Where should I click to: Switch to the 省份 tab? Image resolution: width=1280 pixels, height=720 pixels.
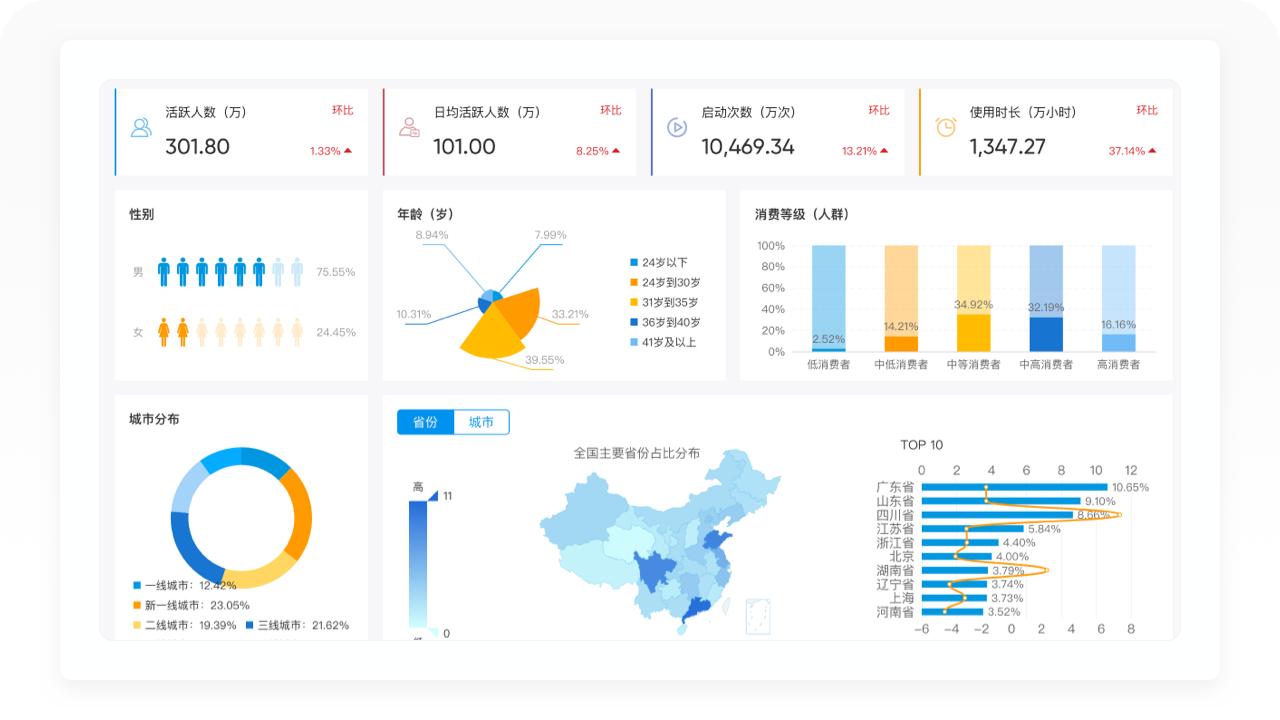coord(425,422)
